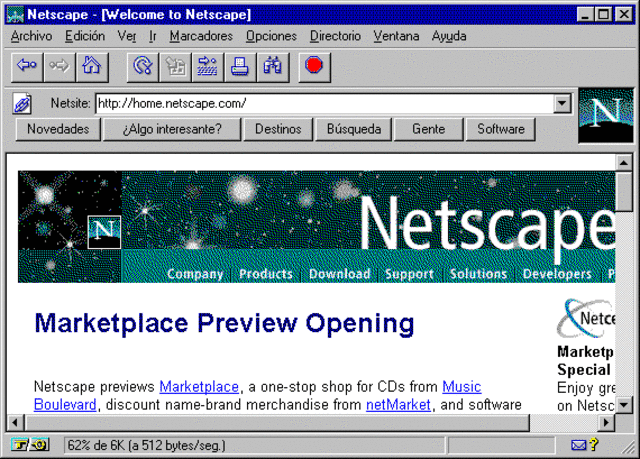Click the horizontal scrollbar thumb
This screenshot has width=640, height=459.
coord(277,422)
